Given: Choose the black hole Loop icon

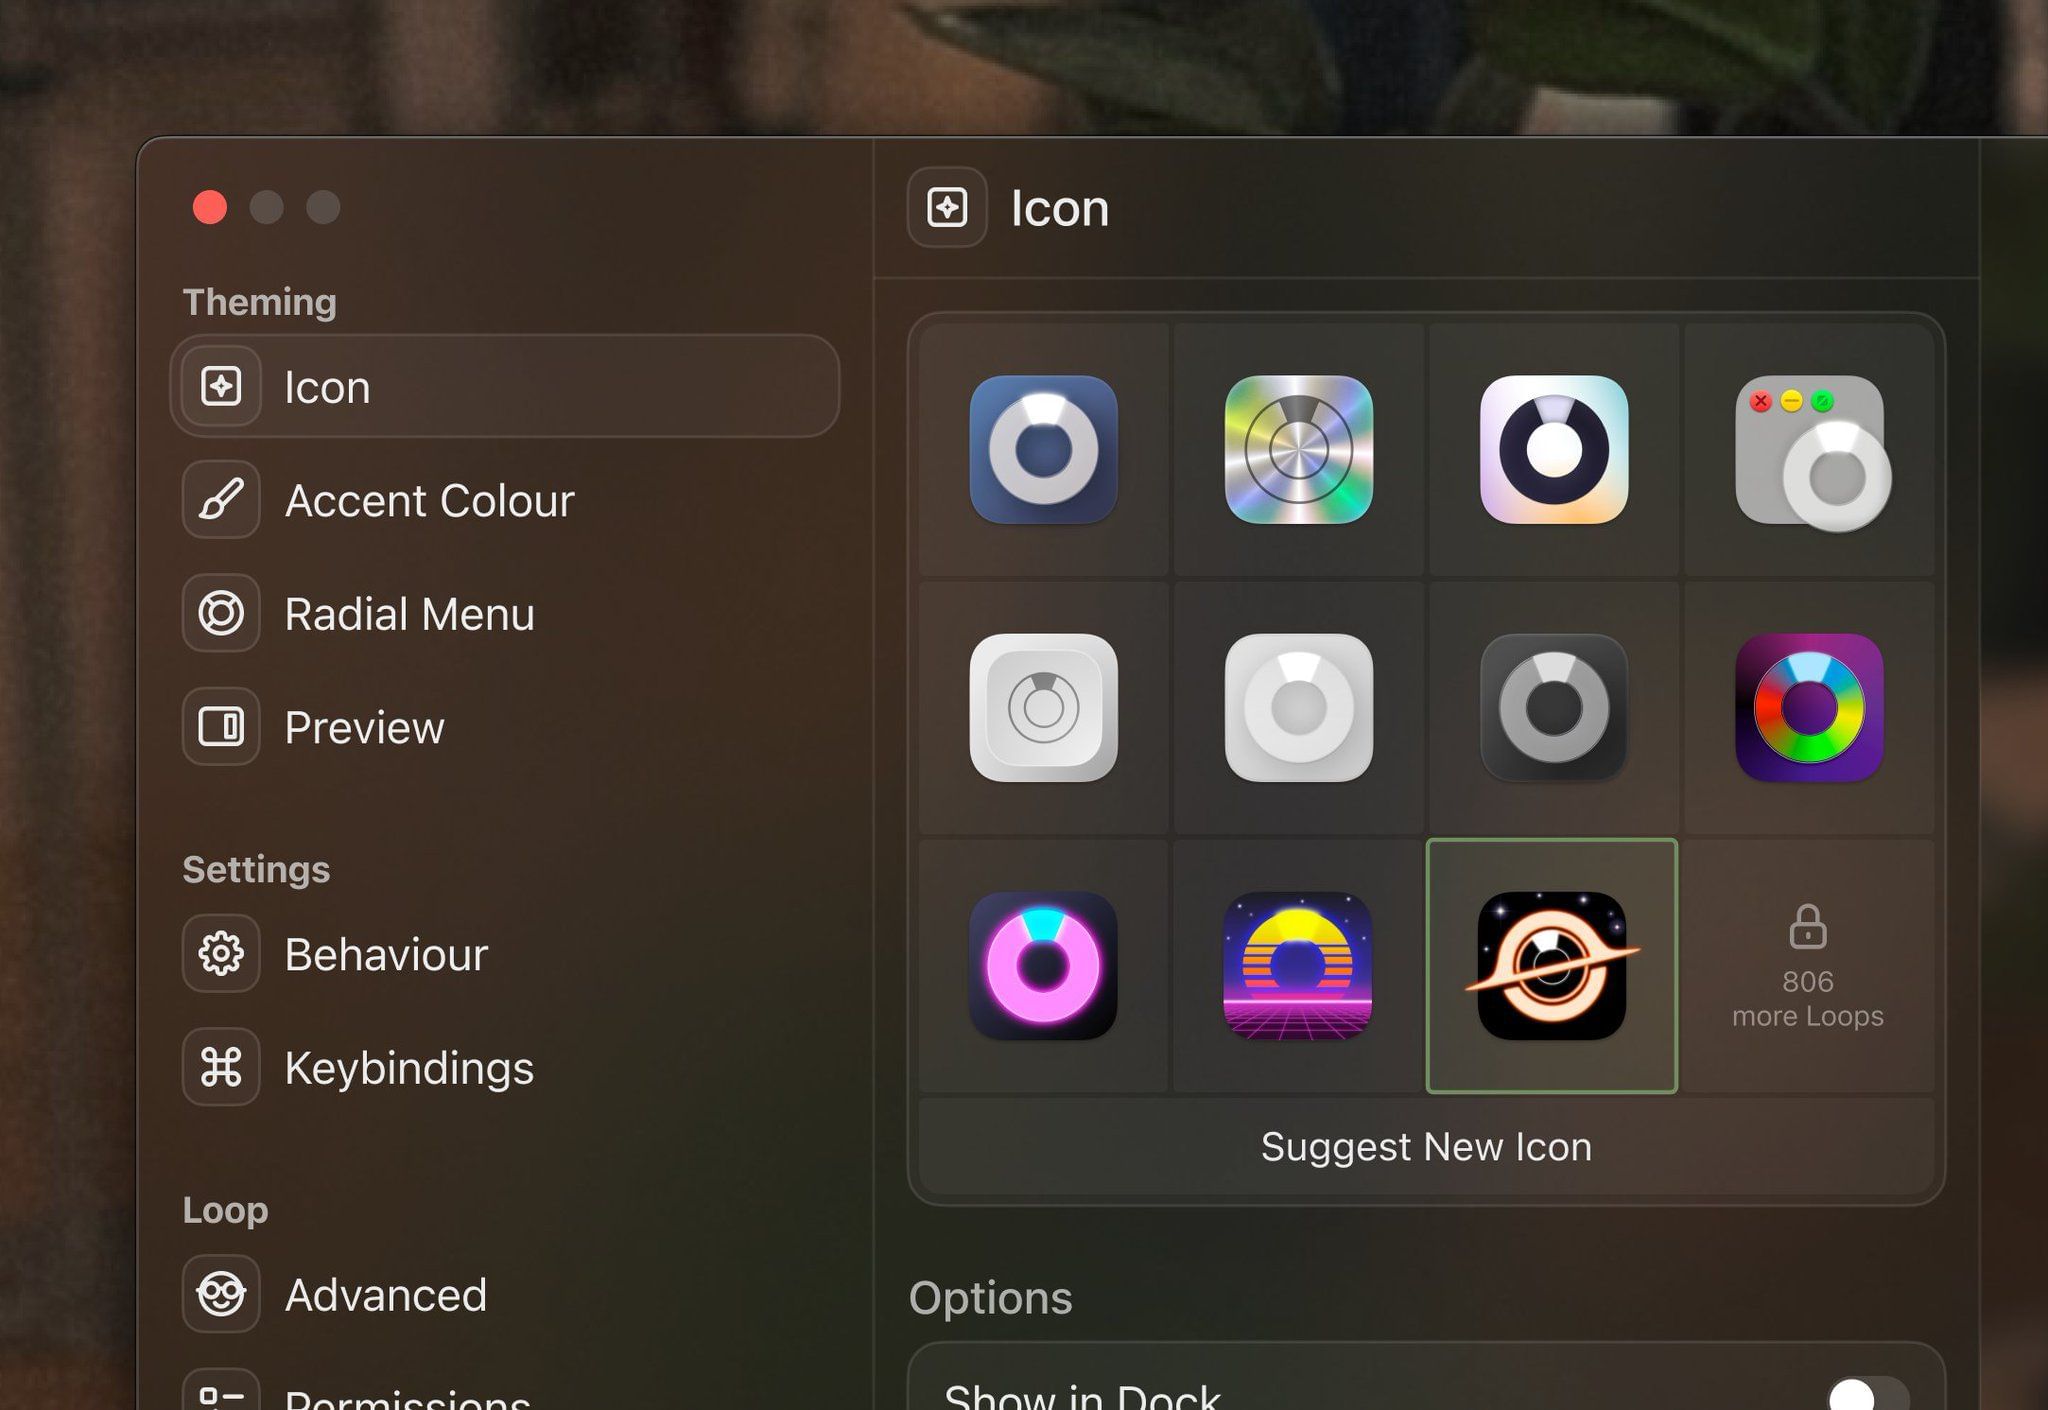Looking at the screenshot, I should (1551, 963).
